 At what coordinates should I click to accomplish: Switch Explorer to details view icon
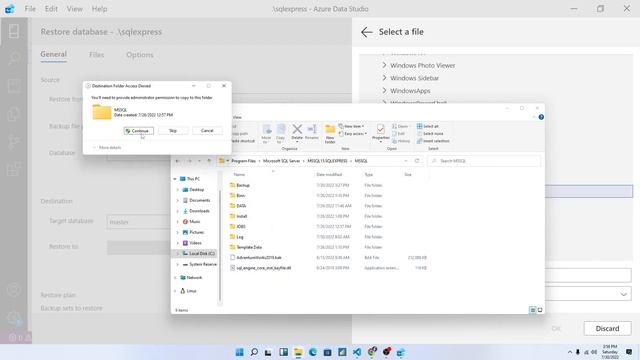[532, 310]
